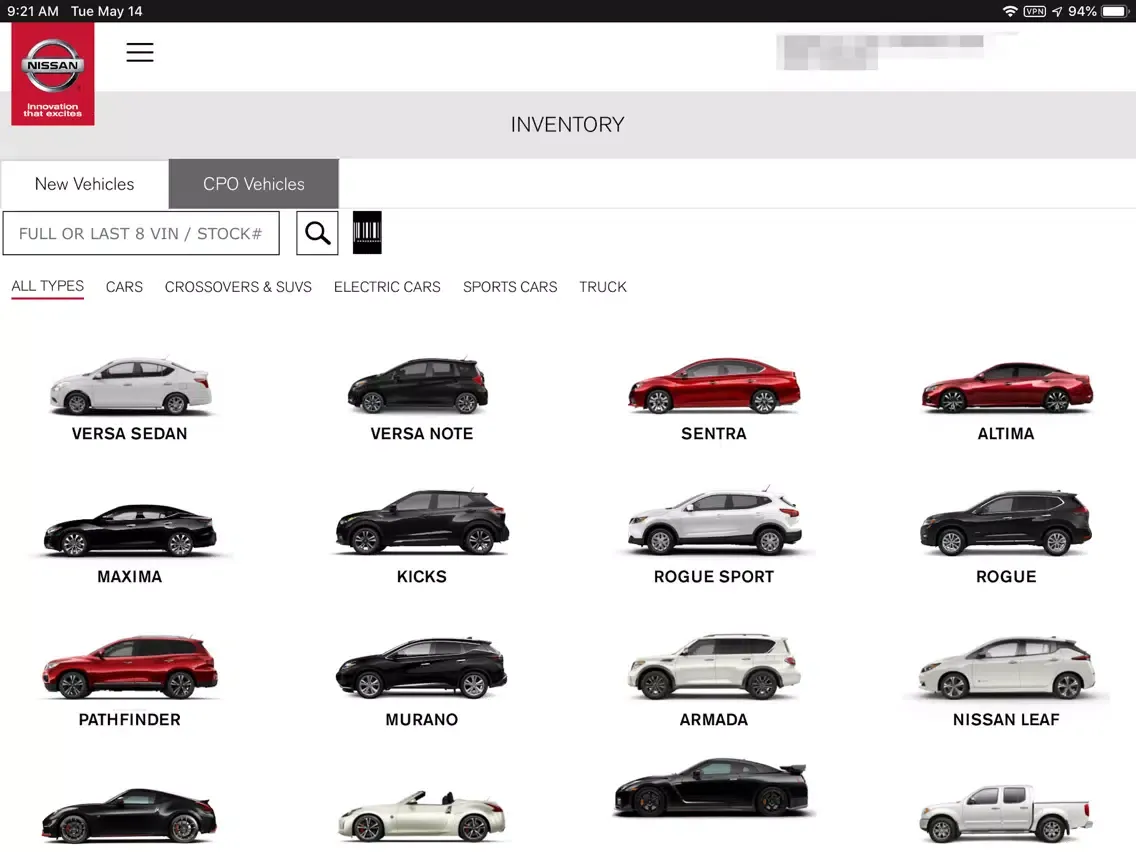Screen dimensions: 1136x852
Task: Select the black Murano image
Action: 422,668
